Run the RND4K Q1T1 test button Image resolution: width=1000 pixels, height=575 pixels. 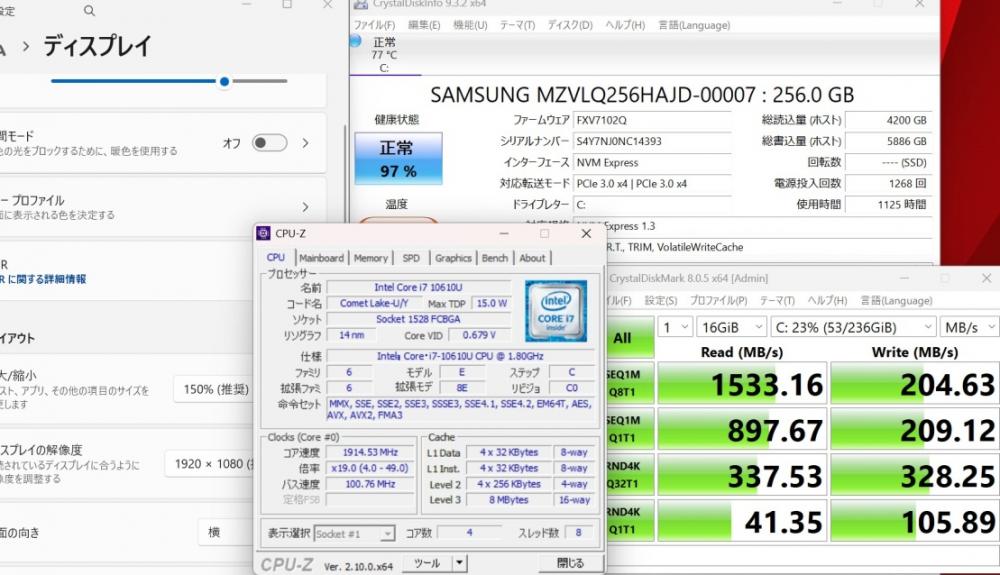click(629, 521)
